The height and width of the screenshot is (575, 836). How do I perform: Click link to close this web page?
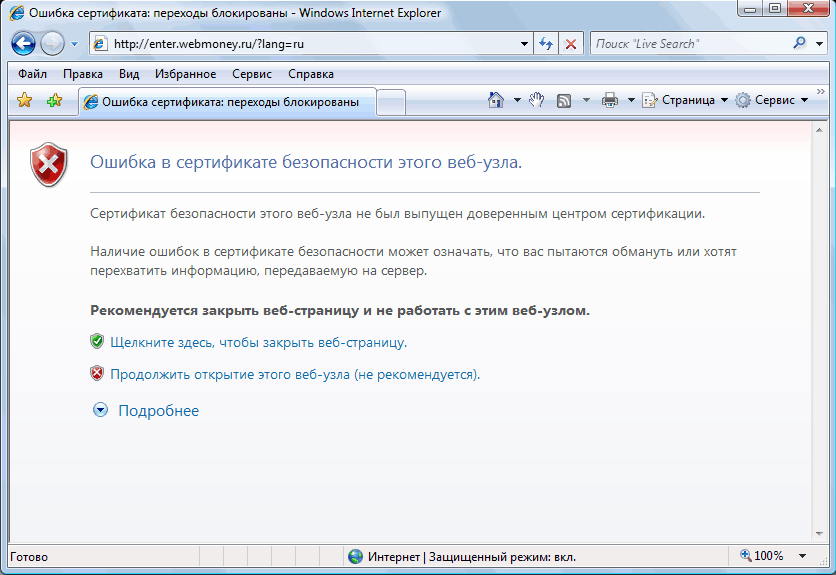[x=258, y=342]
